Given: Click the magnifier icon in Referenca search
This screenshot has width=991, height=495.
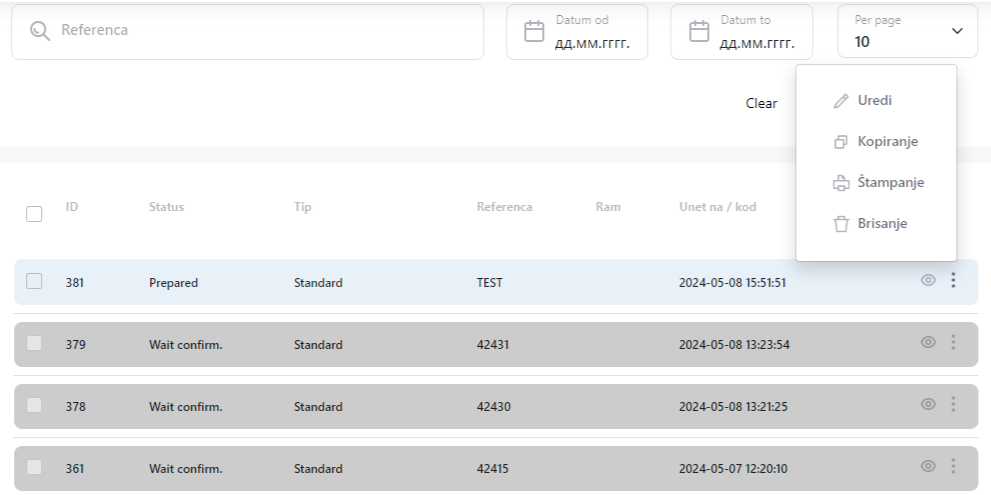Looking at the screenshot, I should click(x=40, y=31).
